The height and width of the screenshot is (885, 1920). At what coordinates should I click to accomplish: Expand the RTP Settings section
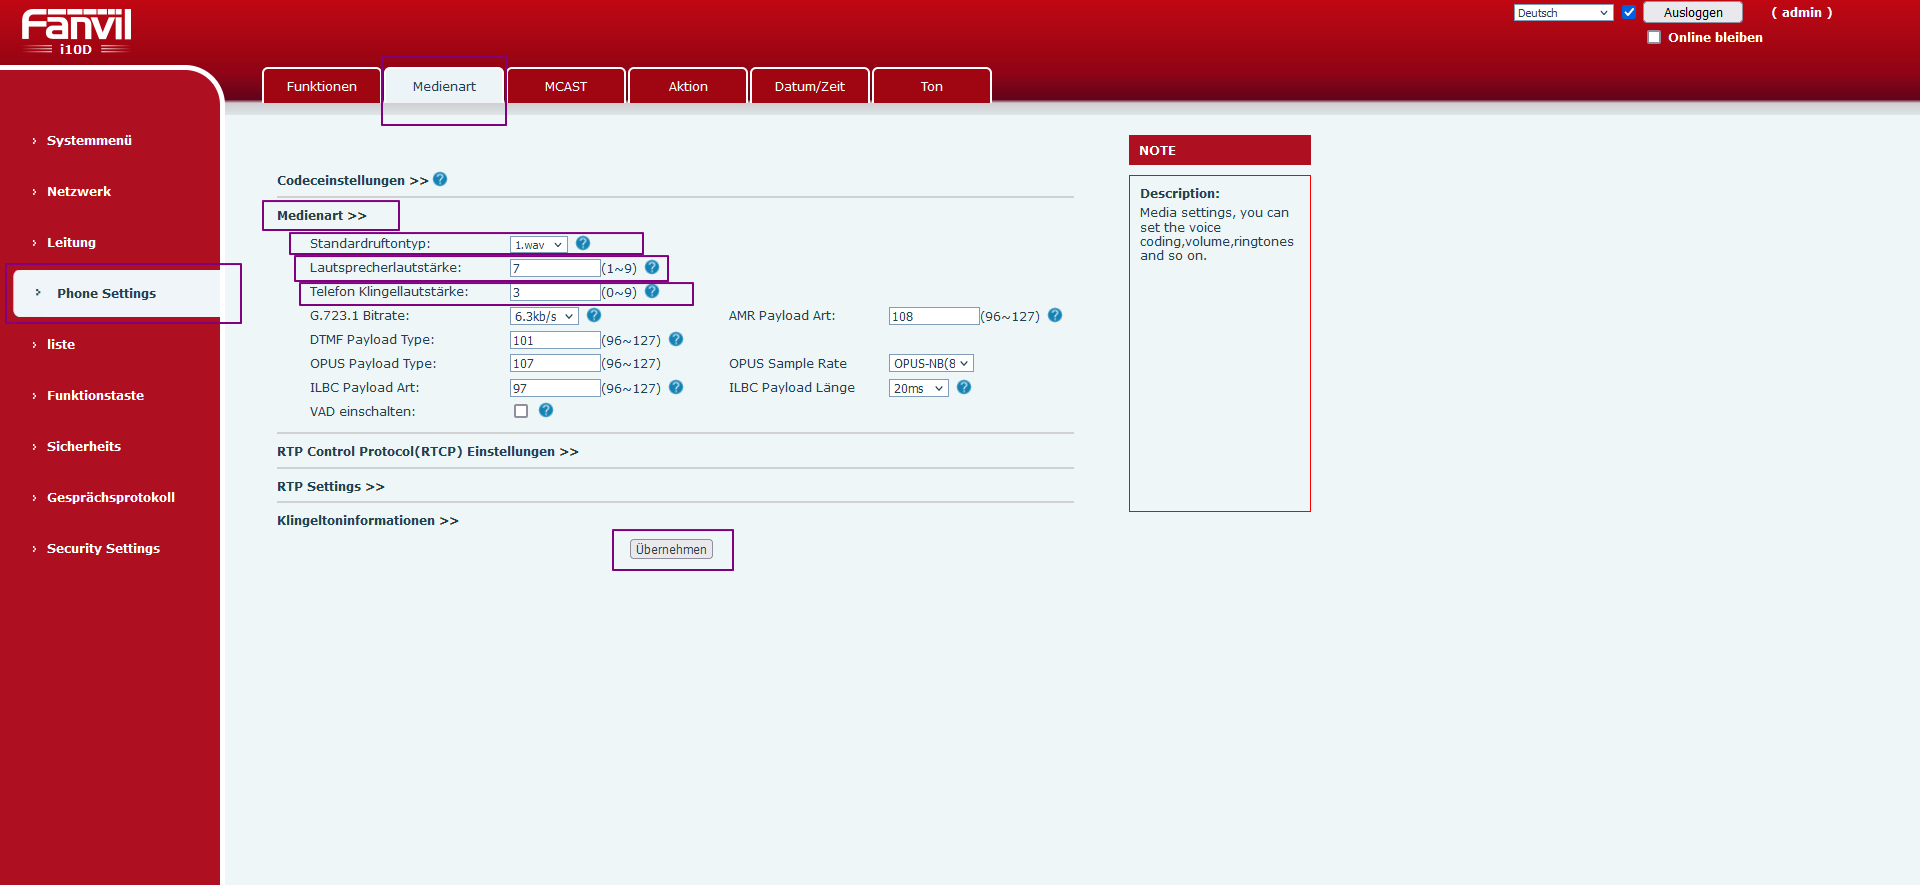coord(331,487)
